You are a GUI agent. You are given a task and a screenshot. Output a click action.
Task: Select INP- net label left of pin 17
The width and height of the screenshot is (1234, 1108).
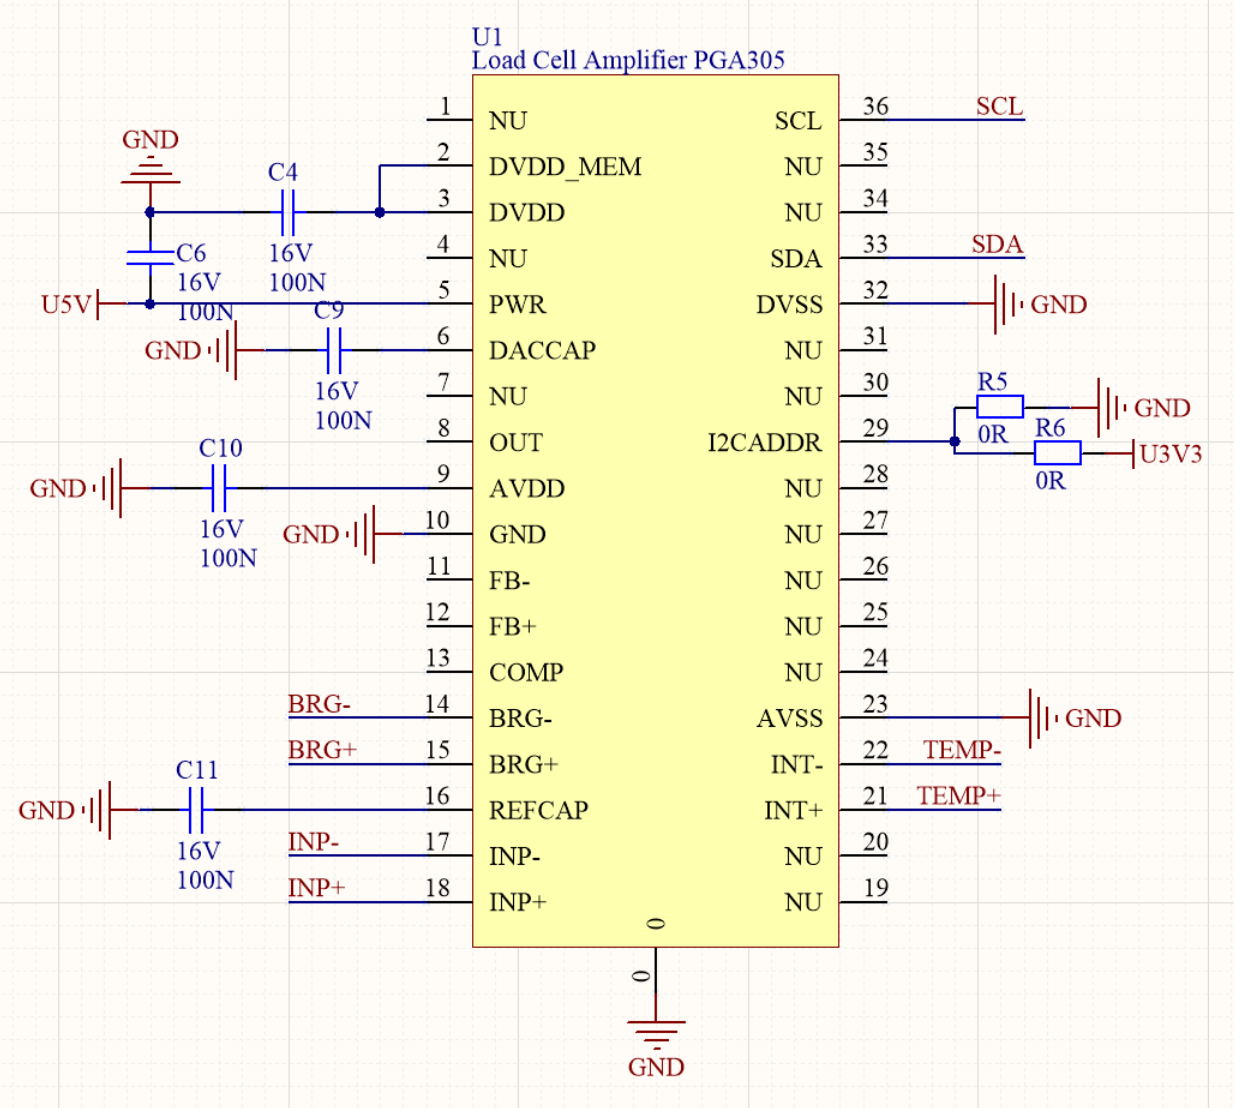313,842
